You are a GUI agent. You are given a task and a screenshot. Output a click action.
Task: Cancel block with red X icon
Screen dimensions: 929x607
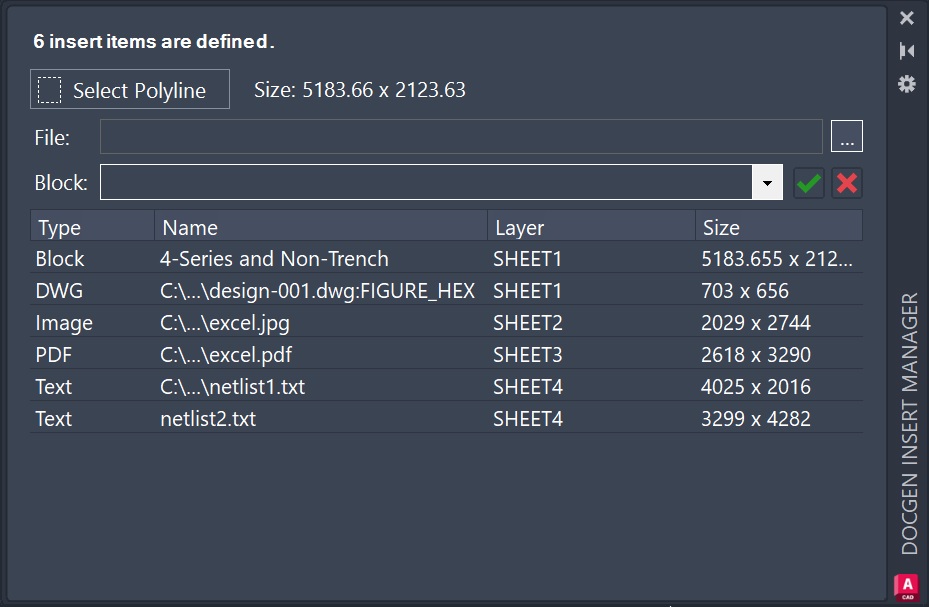click(x=847, y=183)
